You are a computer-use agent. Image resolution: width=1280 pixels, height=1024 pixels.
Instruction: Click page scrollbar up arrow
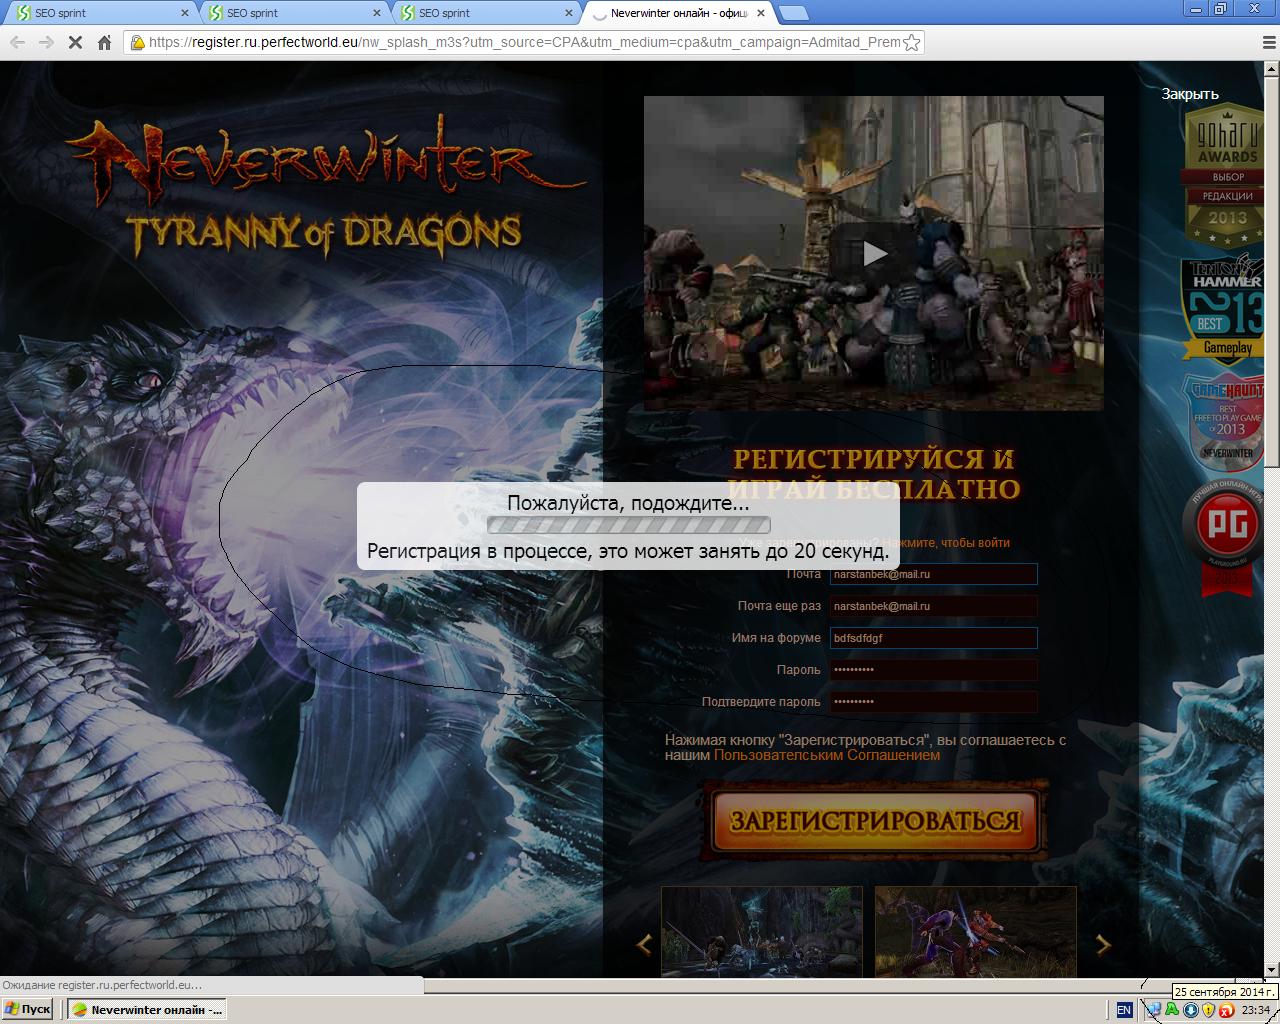pyautogui.click(x=1272, y=70)
